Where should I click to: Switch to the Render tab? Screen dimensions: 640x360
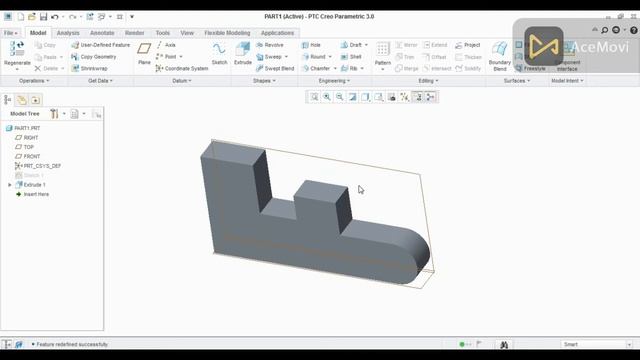(135, 33)
